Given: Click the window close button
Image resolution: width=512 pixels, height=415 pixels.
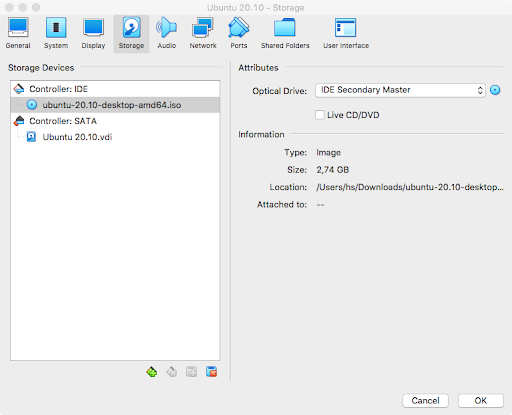Looking at the screenshot, I should [9, 7].
